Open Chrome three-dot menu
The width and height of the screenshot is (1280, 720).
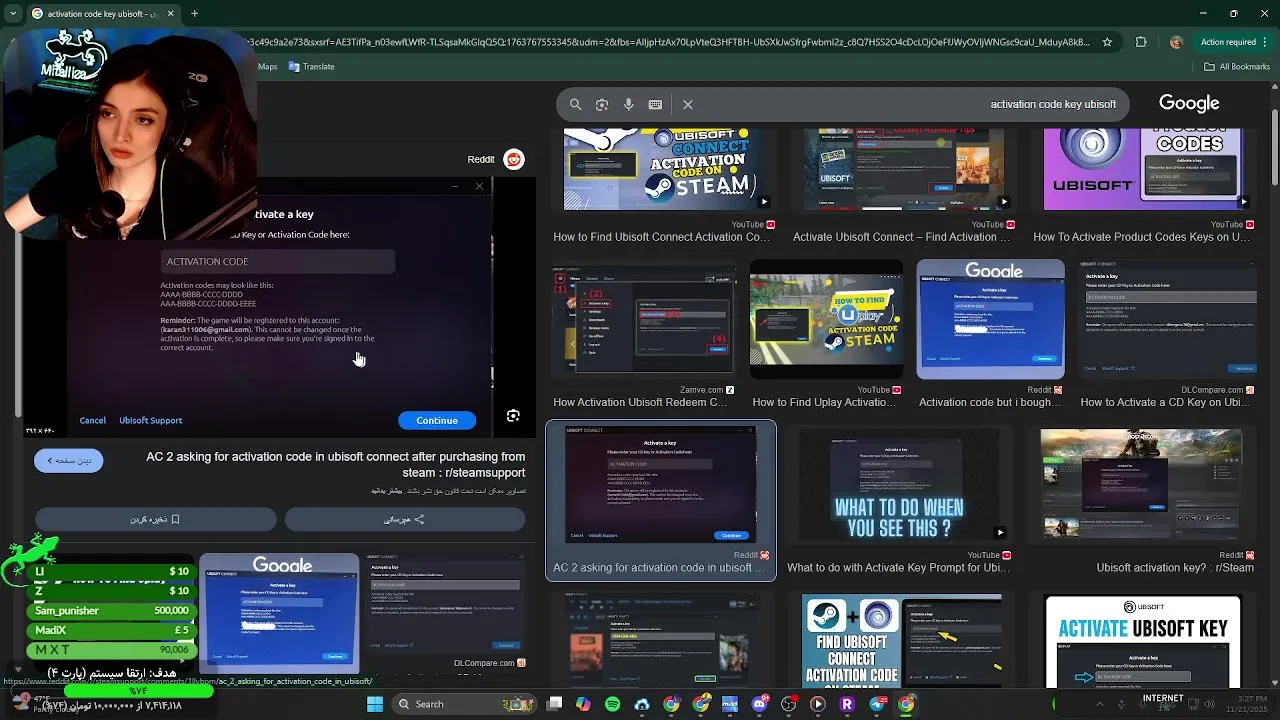pos(1267,42)
